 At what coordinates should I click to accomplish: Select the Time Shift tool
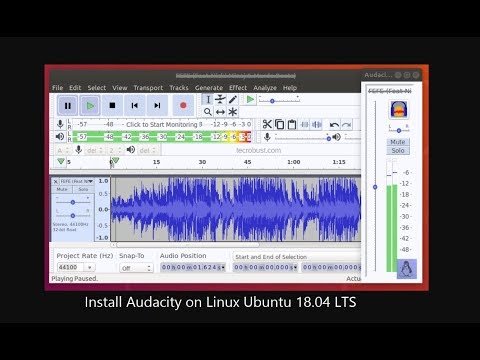(220, 112)
